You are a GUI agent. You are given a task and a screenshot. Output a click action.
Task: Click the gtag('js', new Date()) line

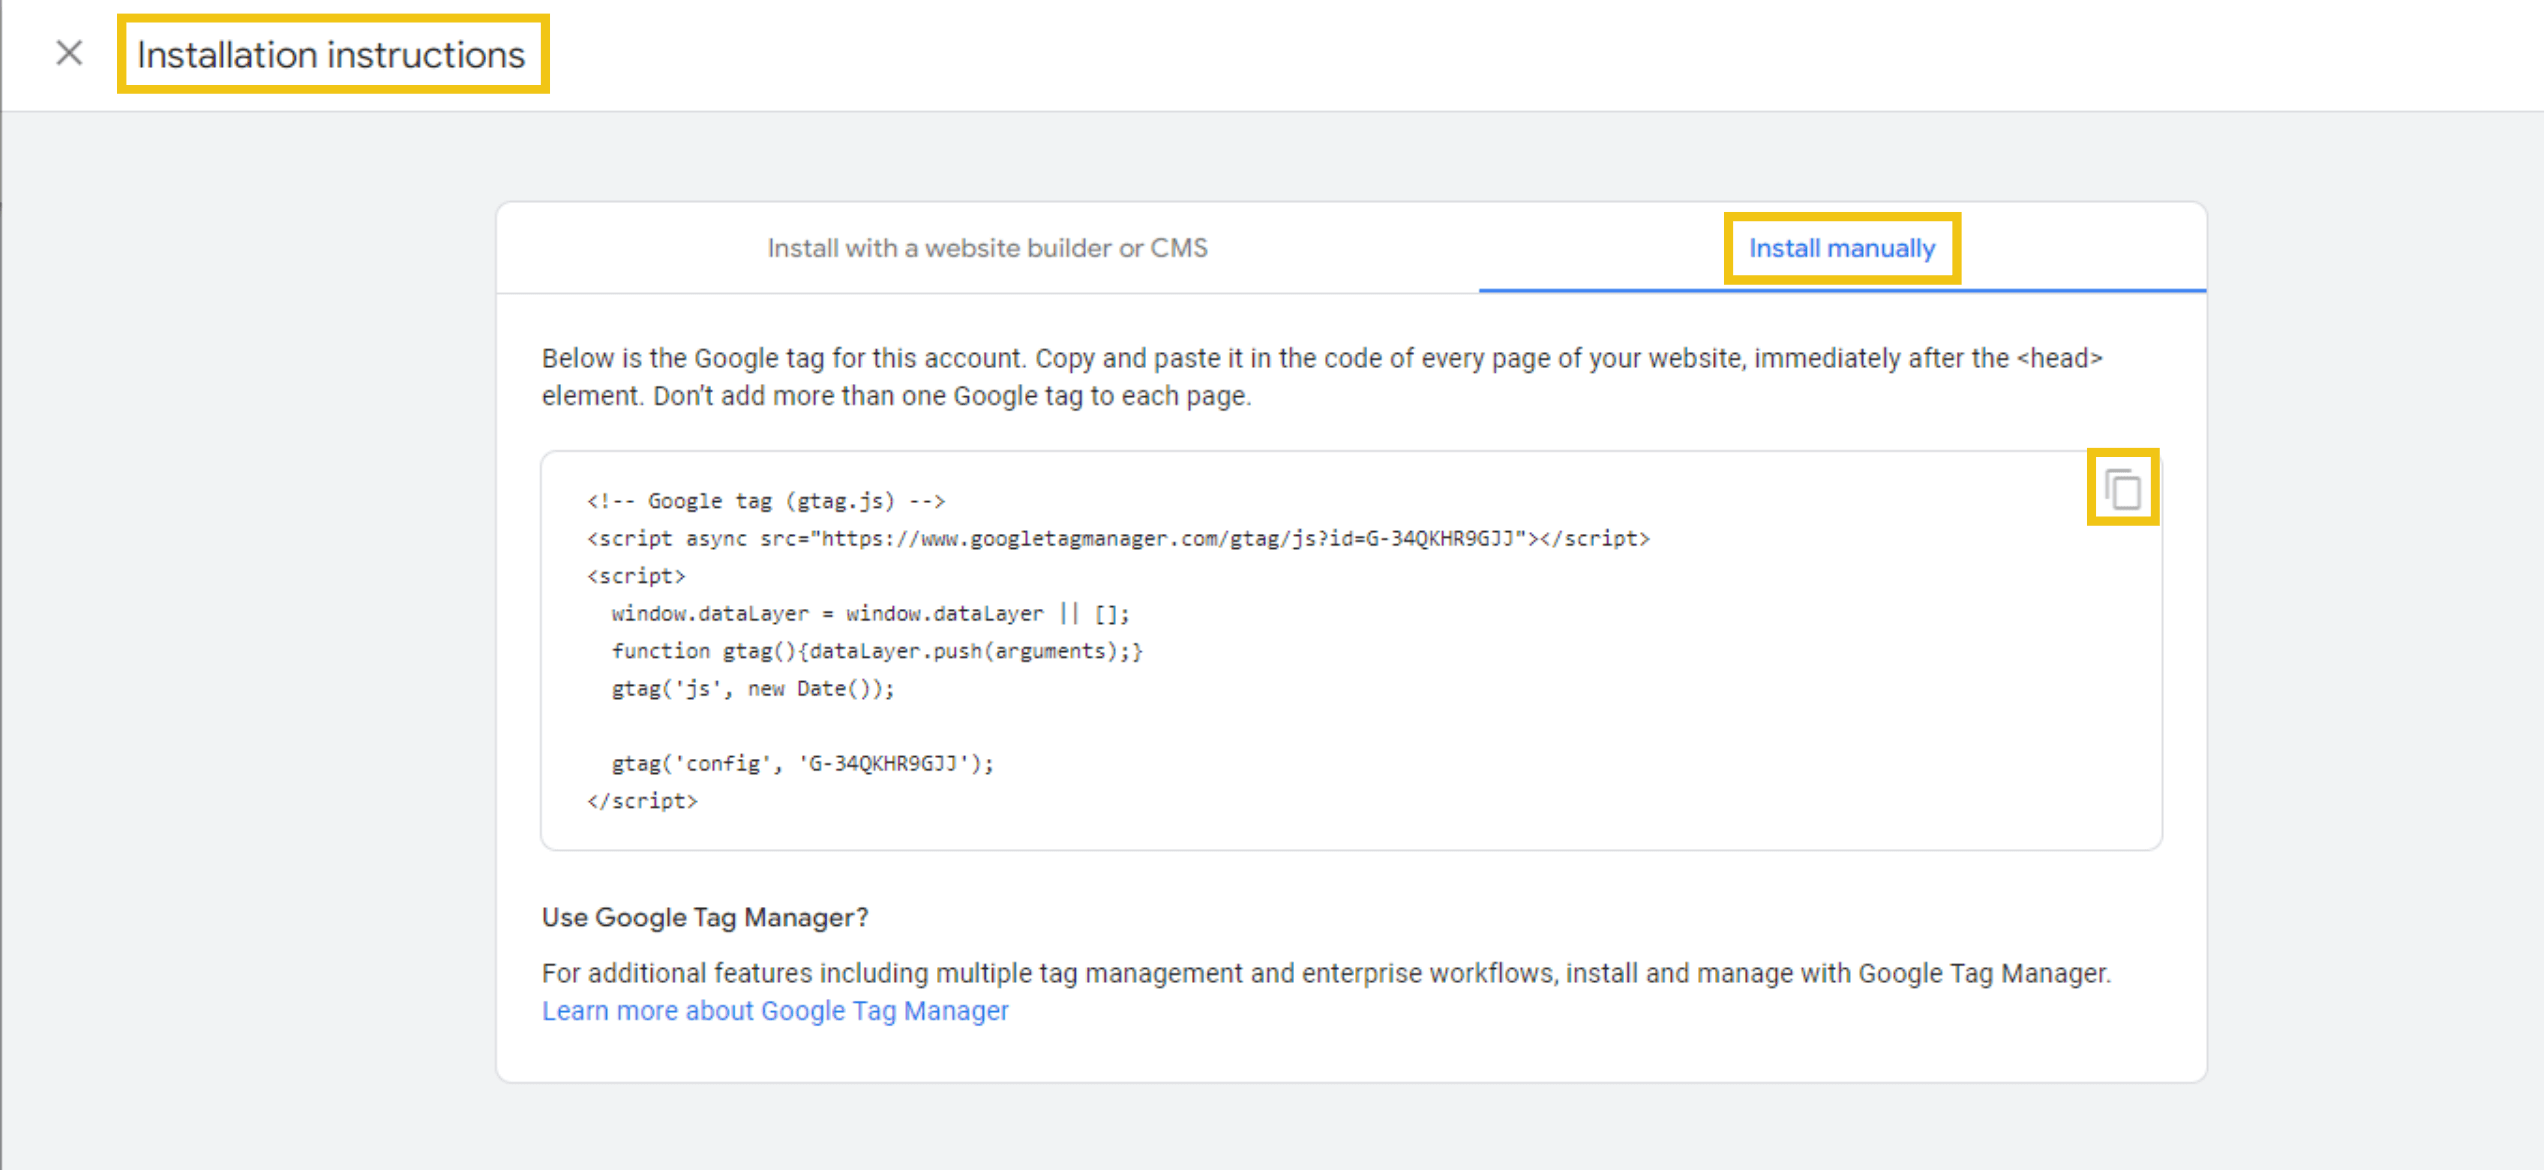point(753,689)
